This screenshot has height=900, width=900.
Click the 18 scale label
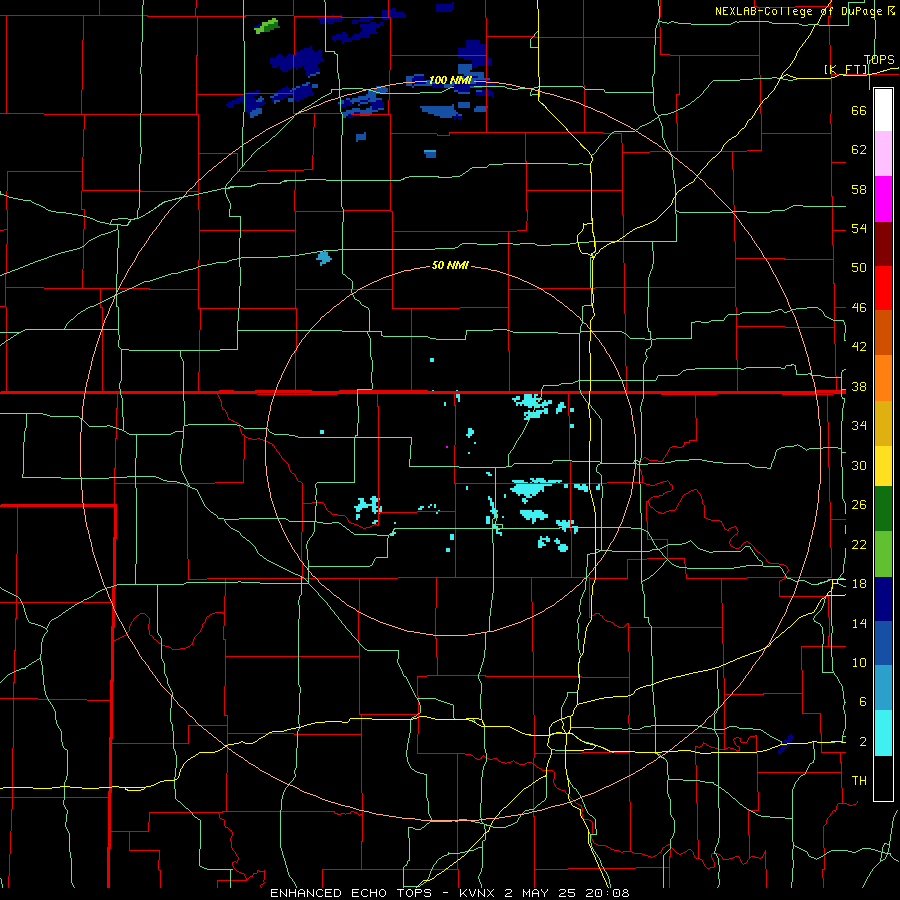coord(859,584)
